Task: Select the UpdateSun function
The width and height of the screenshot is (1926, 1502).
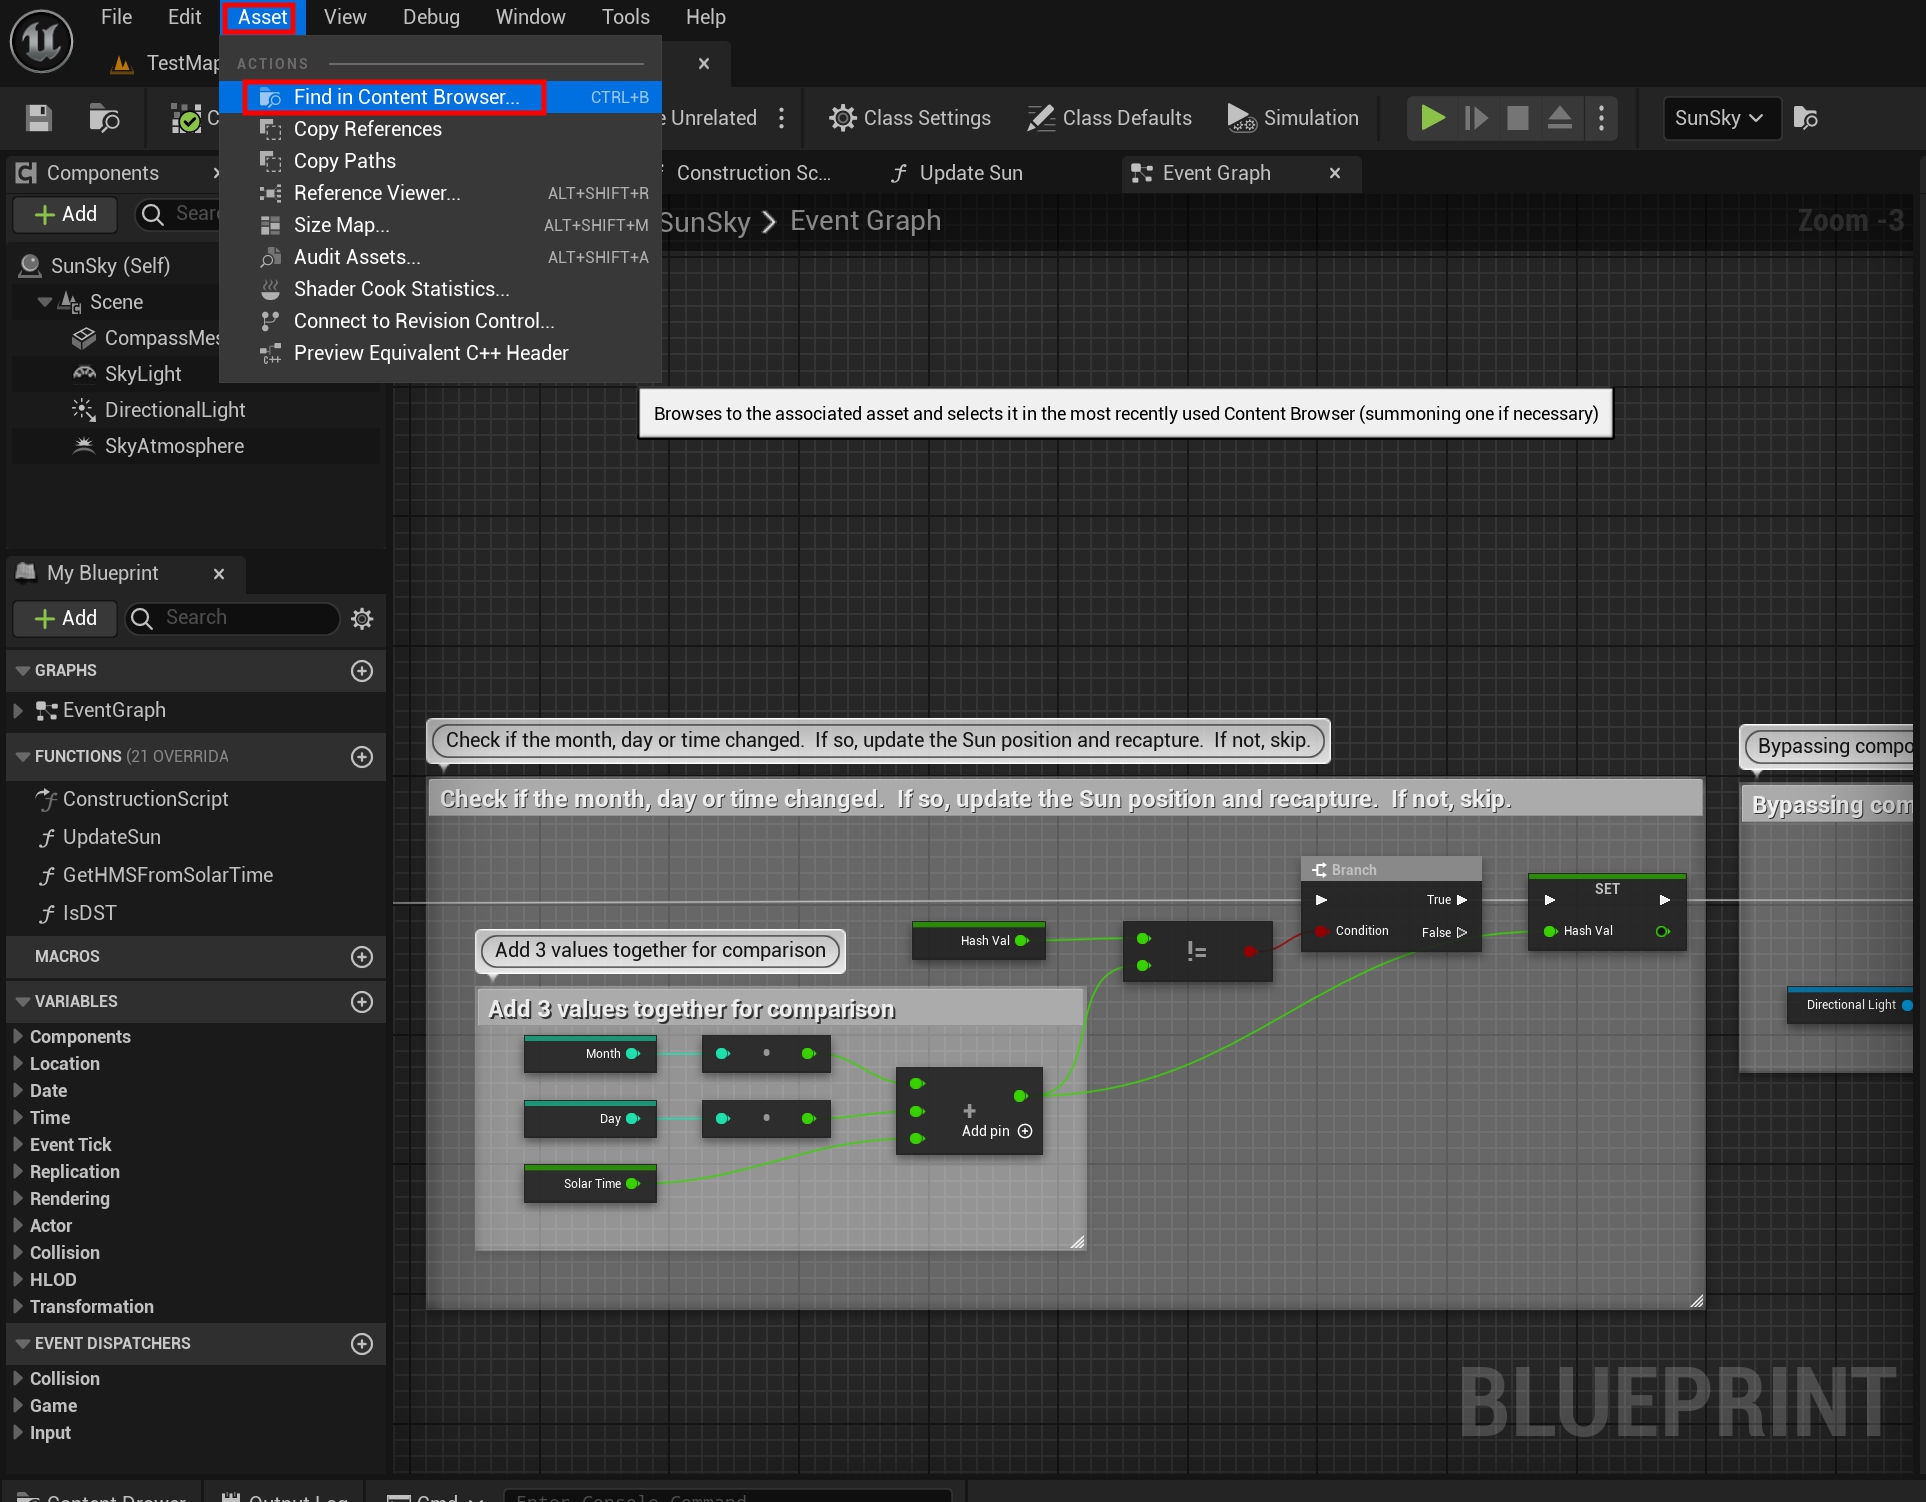Action: click(x=112, y=837)
